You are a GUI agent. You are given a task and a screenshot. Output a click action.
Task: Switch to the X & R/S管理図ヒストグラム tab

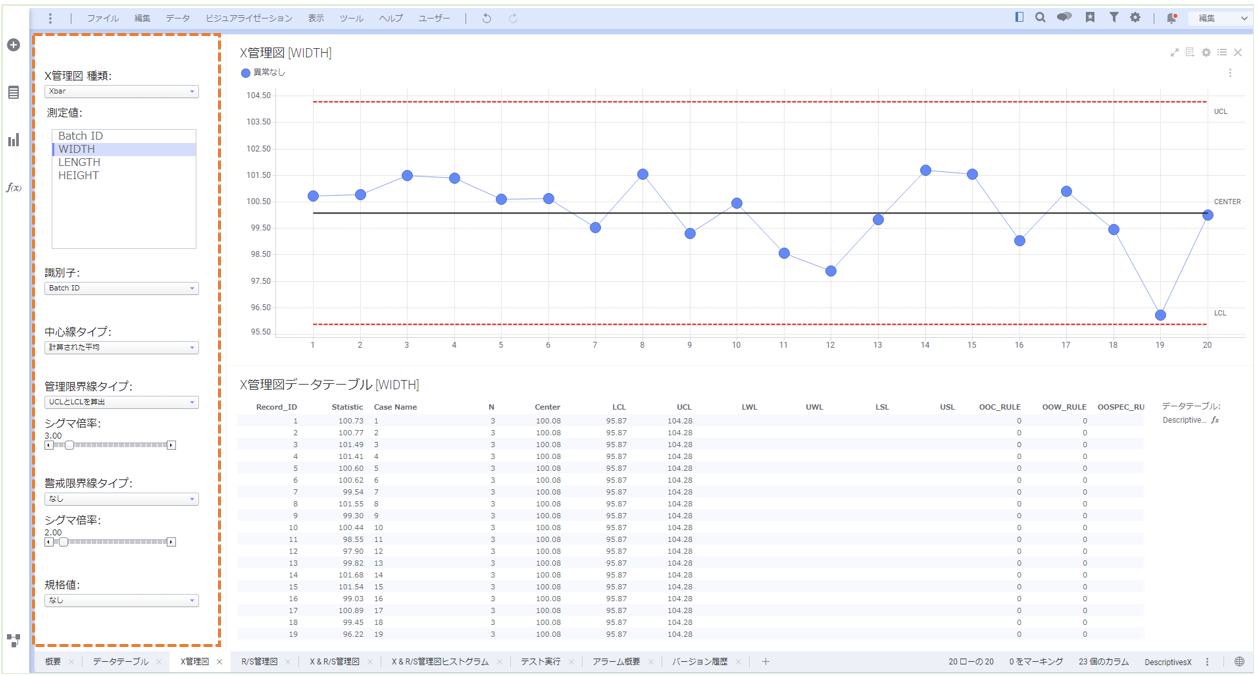pyautogui.click(x=440, y=662)
